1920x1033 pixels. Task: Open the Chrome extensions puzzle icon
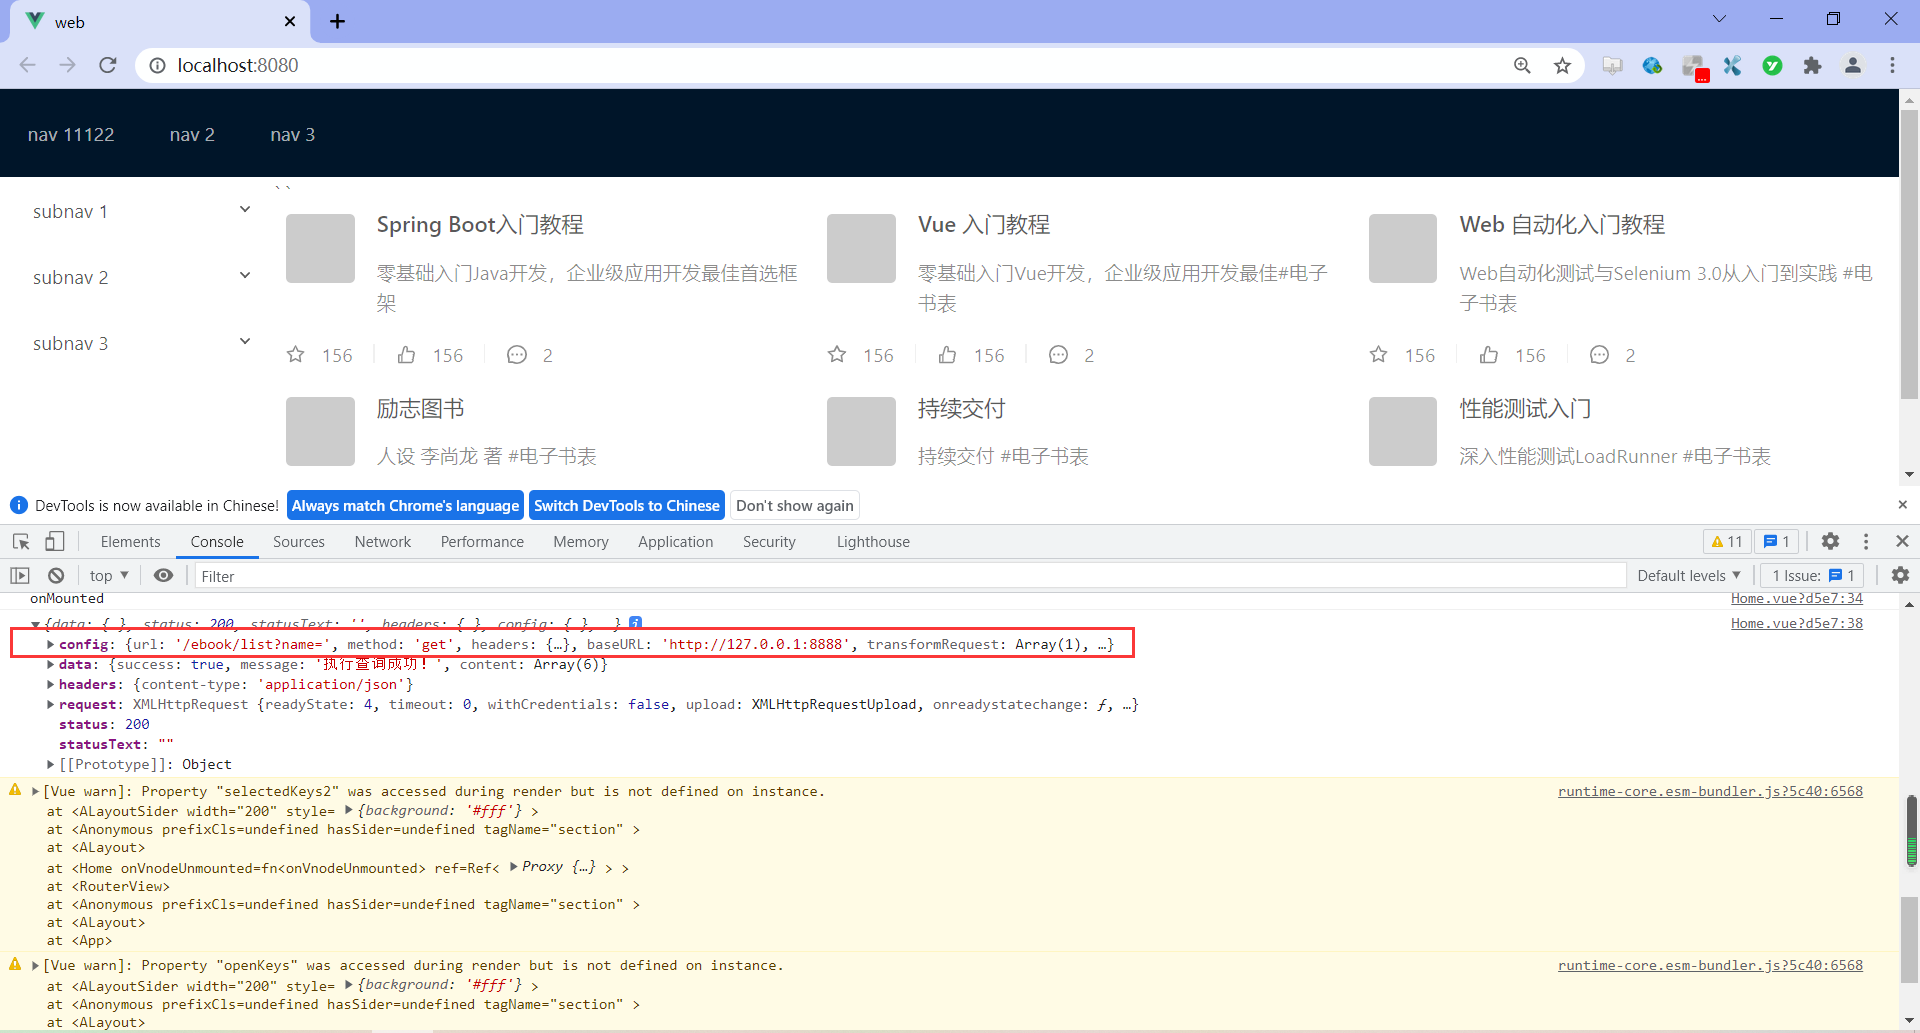(x=1812, y=65)
